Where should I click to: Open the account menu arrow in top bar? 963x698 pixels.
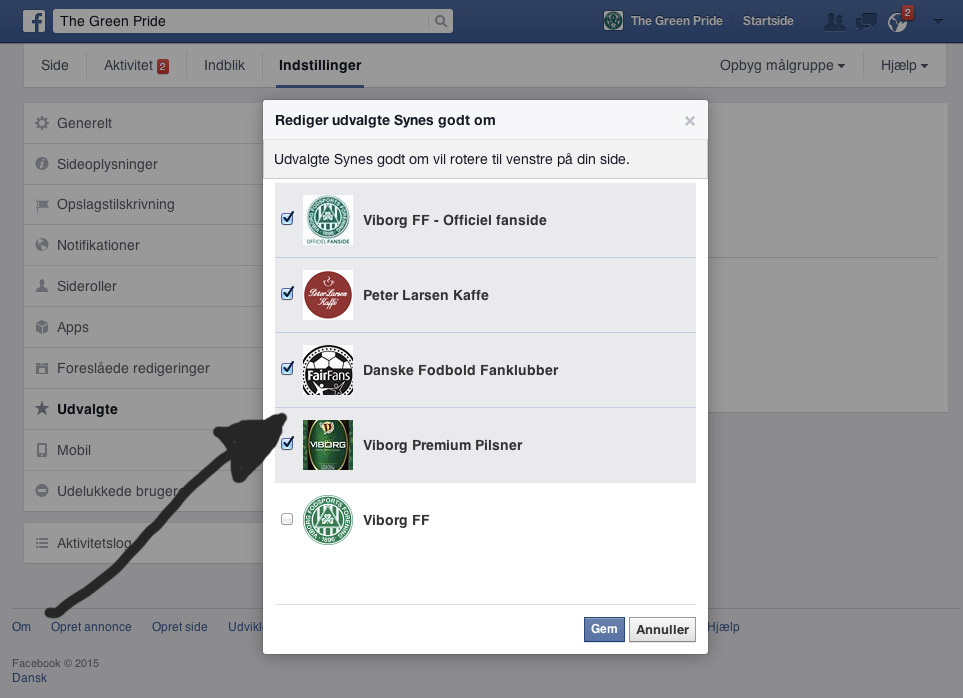[938, 21]
